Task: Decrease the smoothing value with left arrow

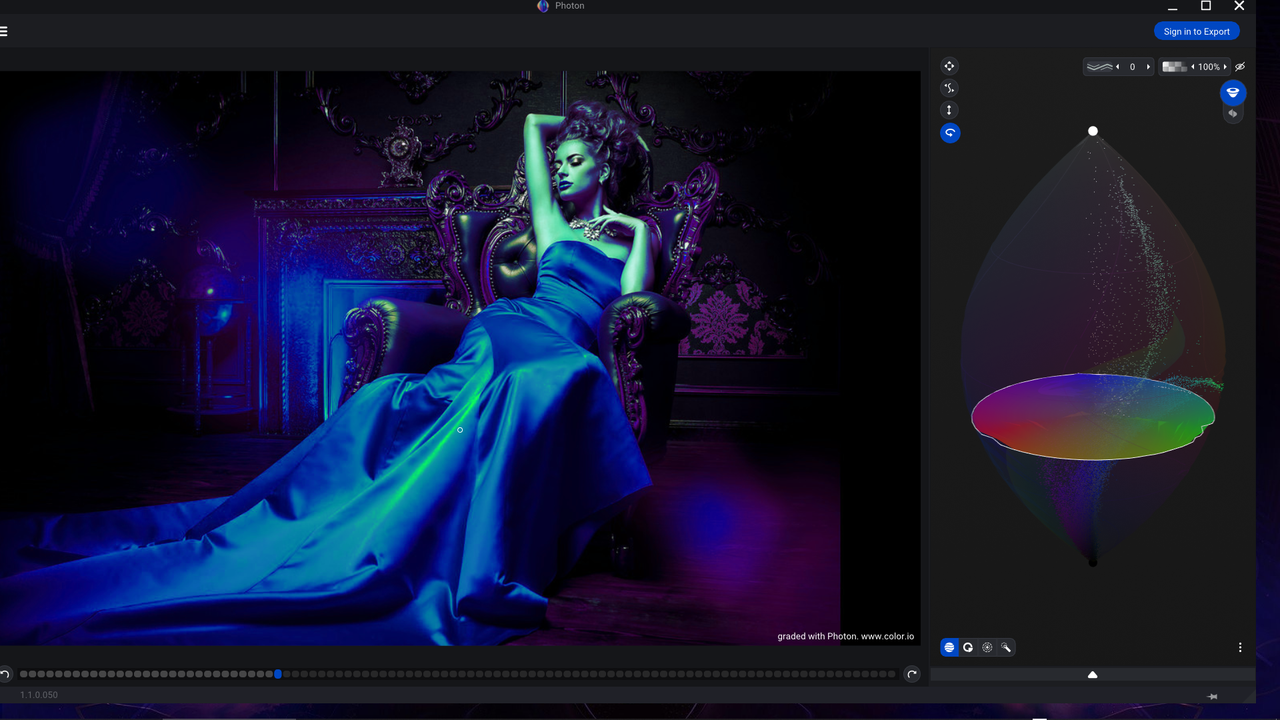Action: 1118,67
